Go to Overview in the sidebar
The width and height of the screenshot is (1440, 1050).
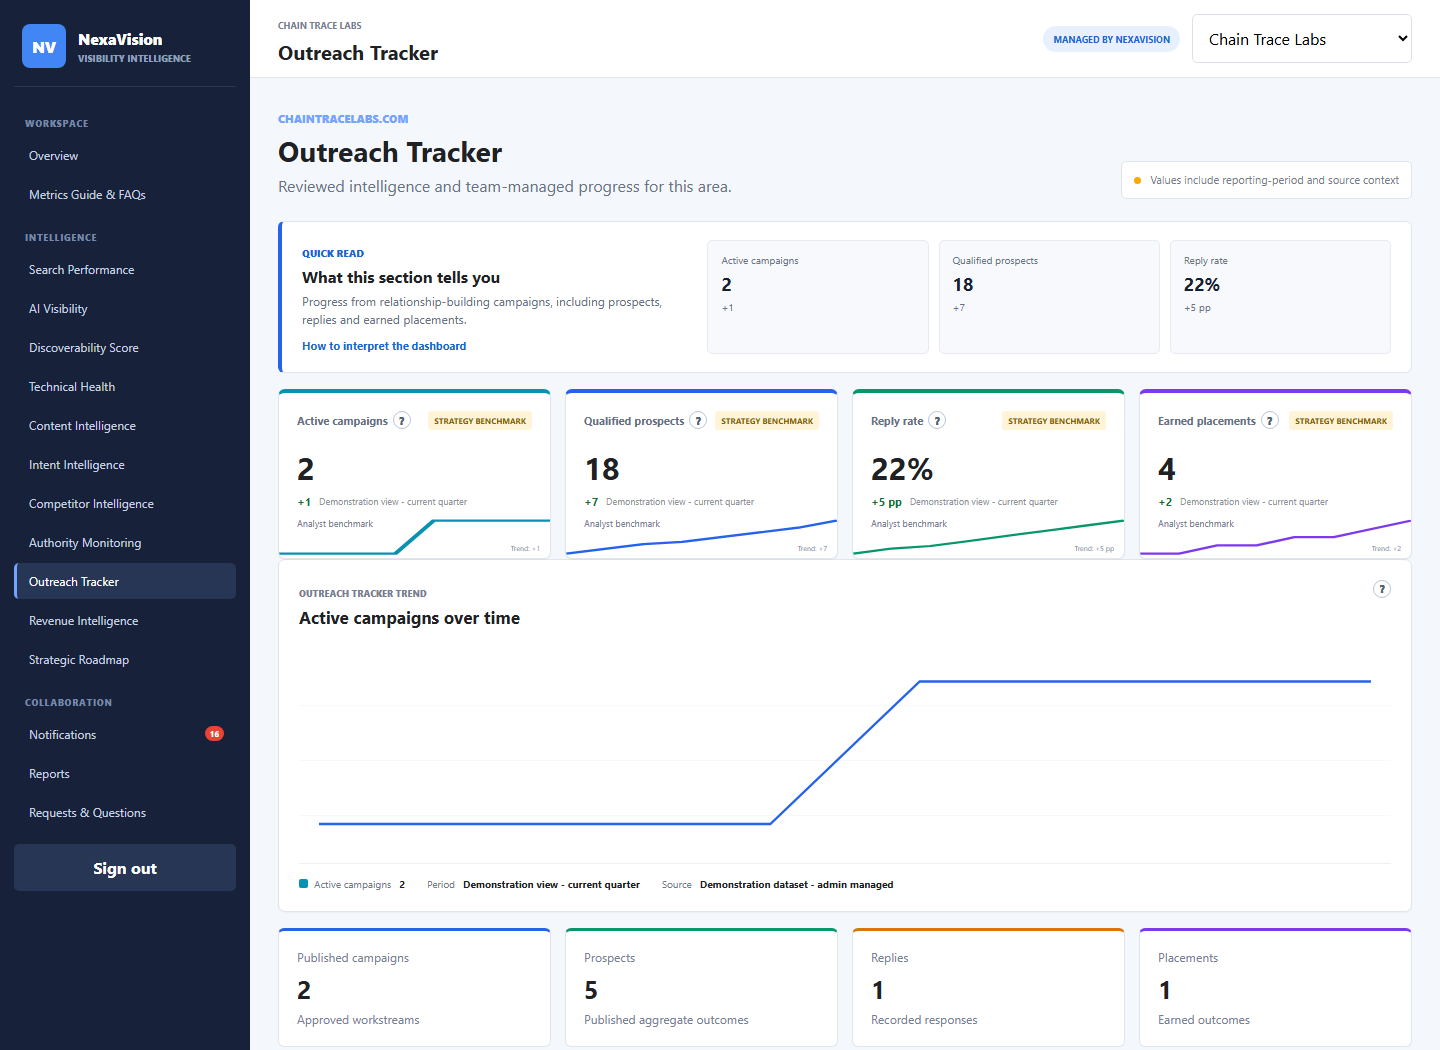coord(125,156)
